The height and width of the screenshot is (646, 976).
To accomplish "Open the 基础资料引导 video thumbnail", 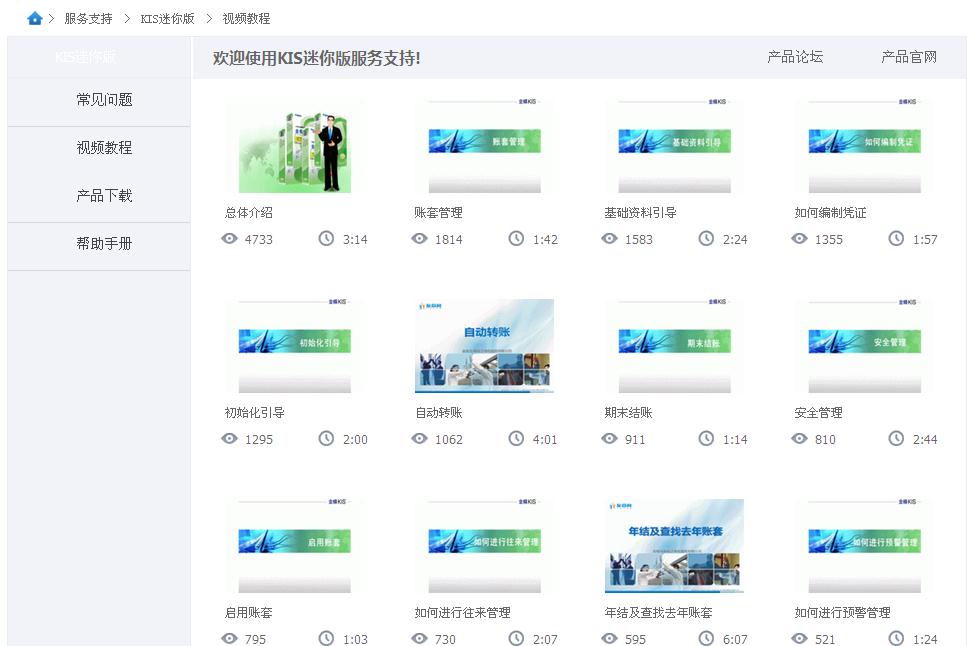I will pyautogui.click(x=675, y=147).
